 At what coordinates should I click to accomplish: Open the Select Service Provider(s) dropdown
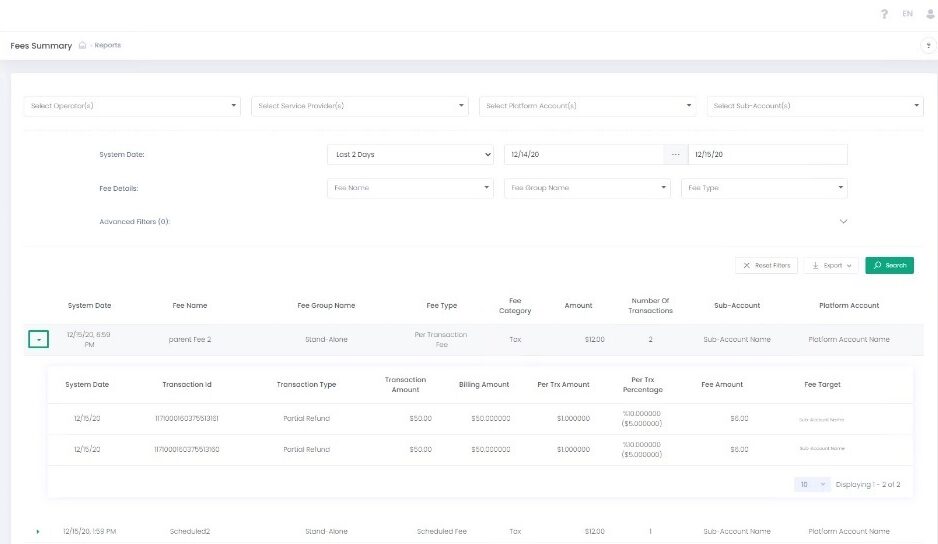(359, 106)
